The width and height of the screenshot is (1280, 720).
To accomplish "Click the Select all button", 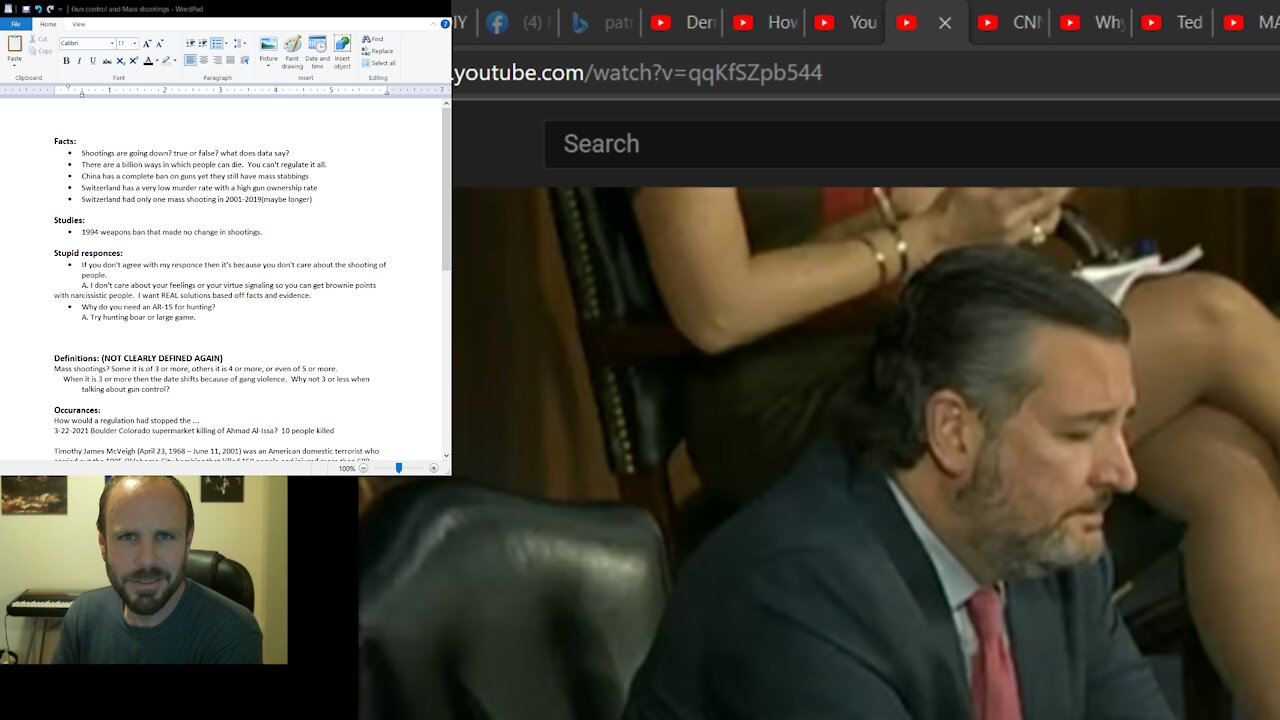I will click(378, 63).
